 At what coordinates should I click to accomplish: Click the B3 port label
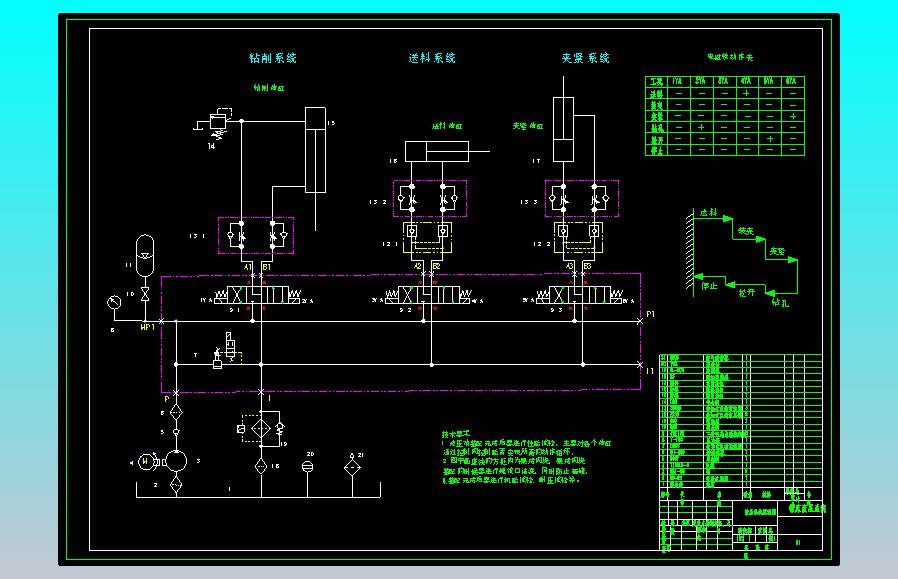click(x=588, y=266)
